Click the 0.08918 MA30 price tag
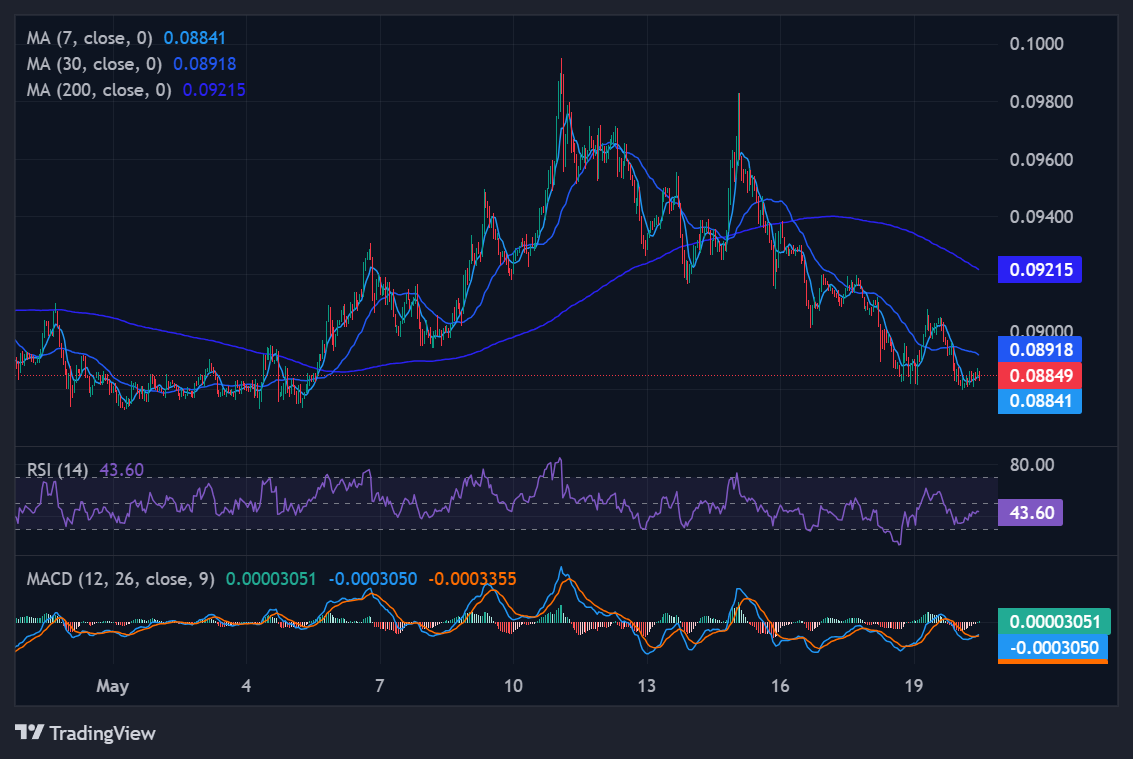The image size is (1133, 759). click(x=1040, y=350)
